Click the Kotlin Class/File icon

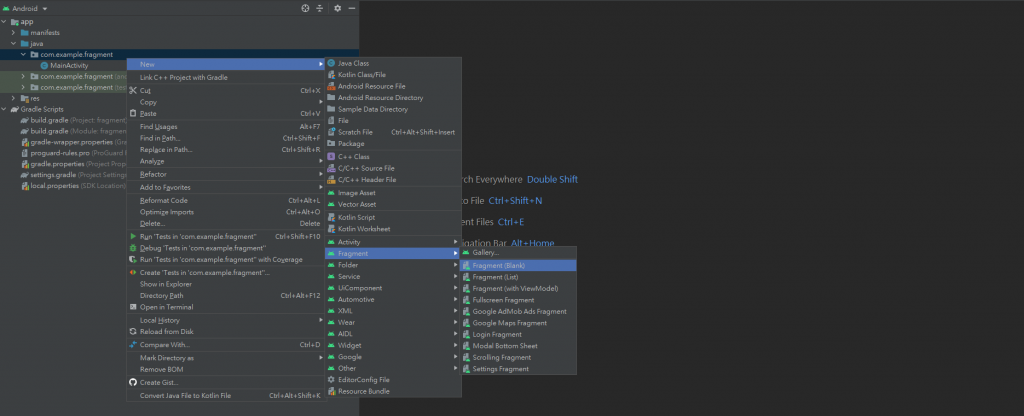click(x=331, y=74)
